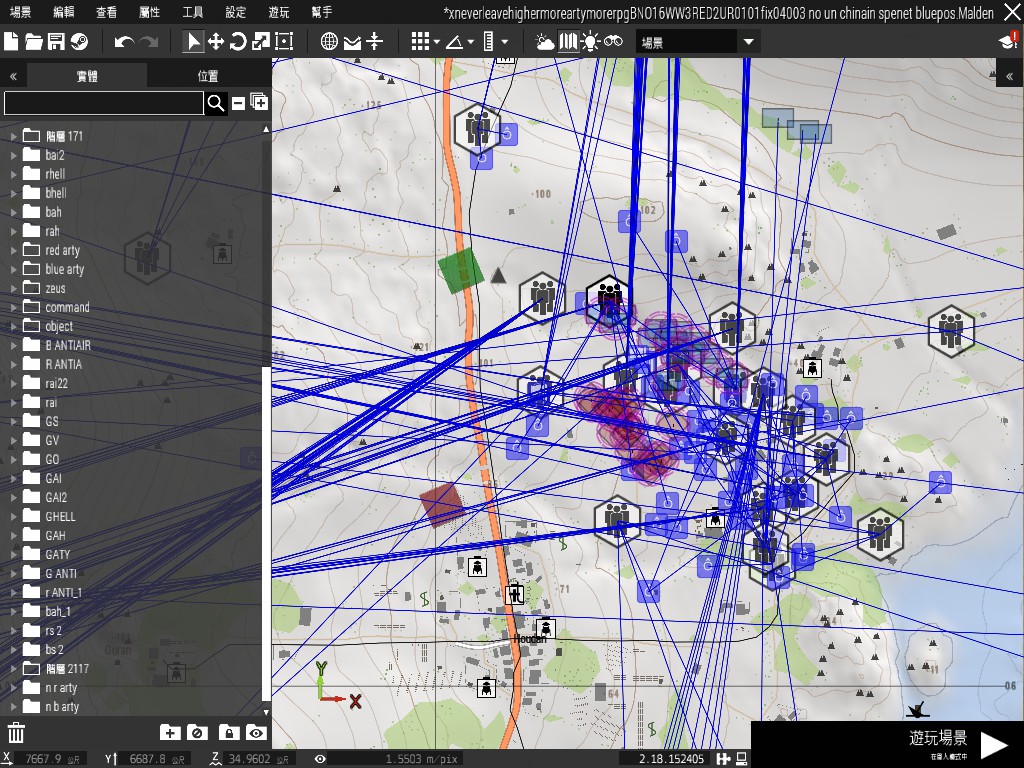Screen dimensions: 1024x768
Task: Toggle layer visibility eye button
Action: 256,733
